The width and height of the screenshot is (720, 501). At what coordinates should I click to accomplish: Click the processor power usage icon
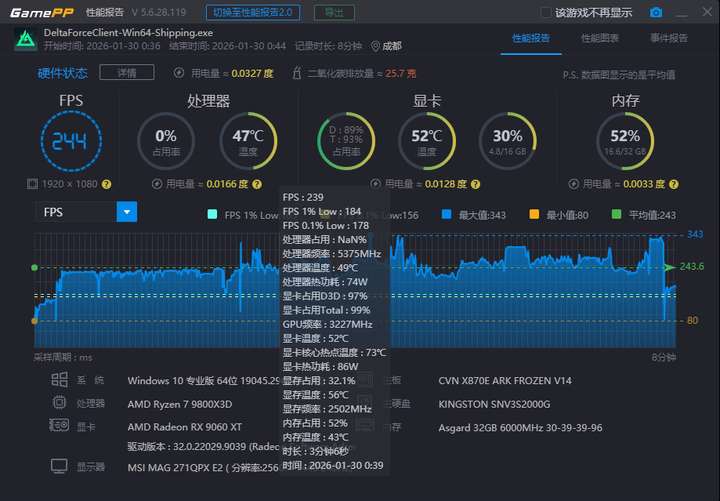(157, 184)
